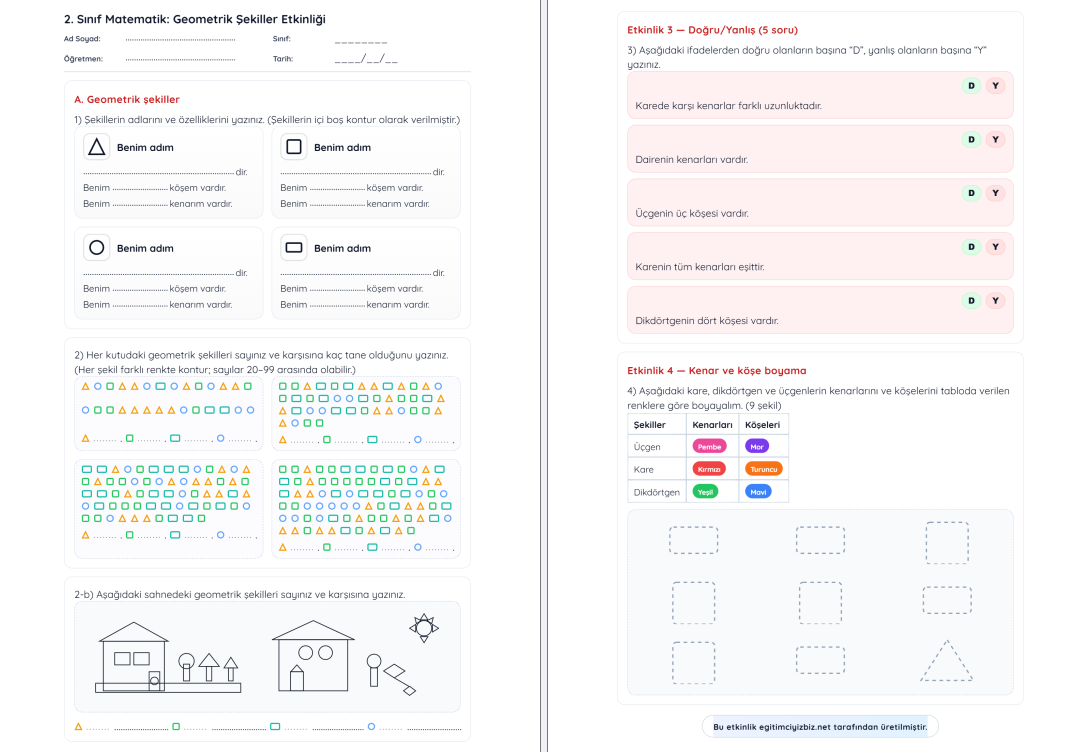The height and width of the screenshot is (752, 1091).
Task: Click the rectangle icon in the name card
Action: pyautogui.click(x=293, y=248)
